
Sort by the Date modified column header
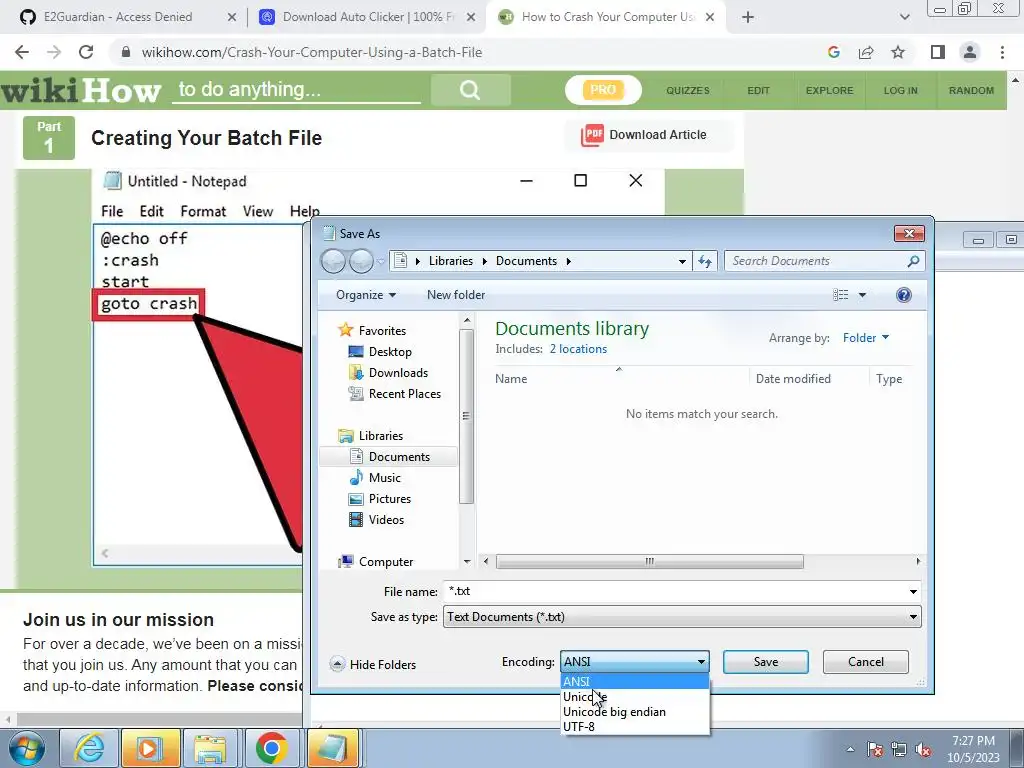[x=793, y=379]
